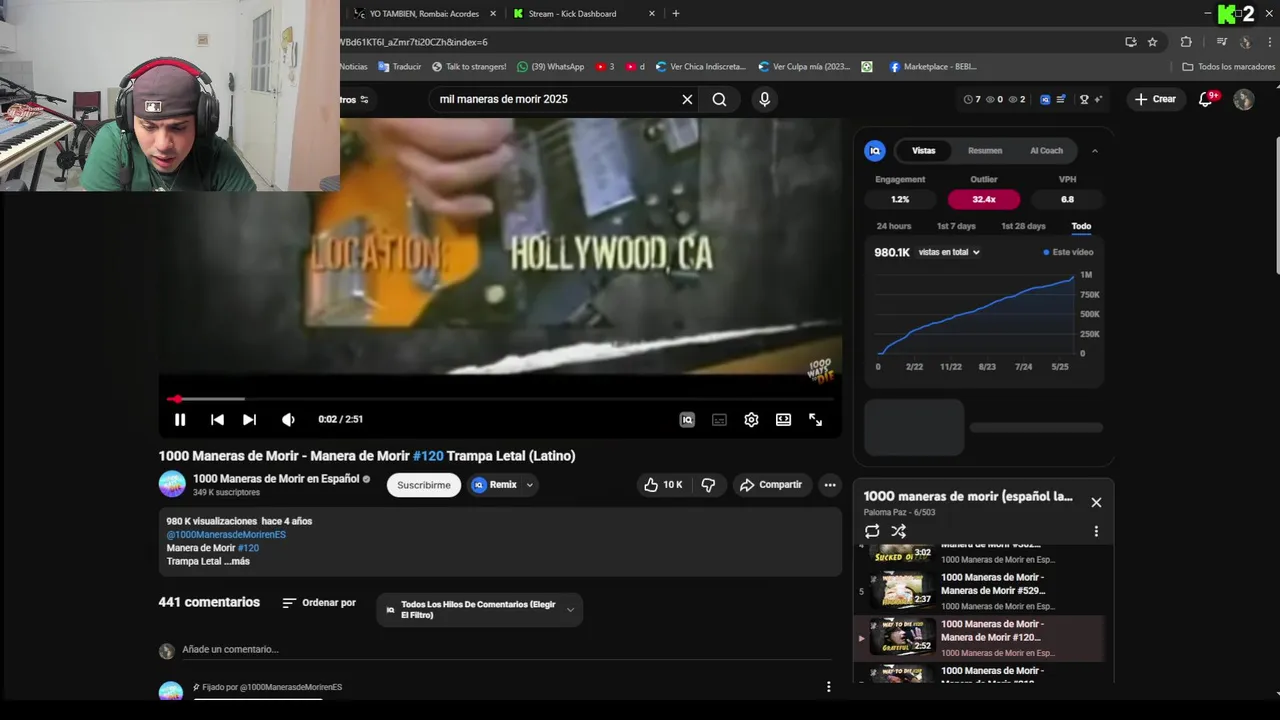Bookmark this page with star icon
1280x720 pixels.
click(x=1152, y=42)
